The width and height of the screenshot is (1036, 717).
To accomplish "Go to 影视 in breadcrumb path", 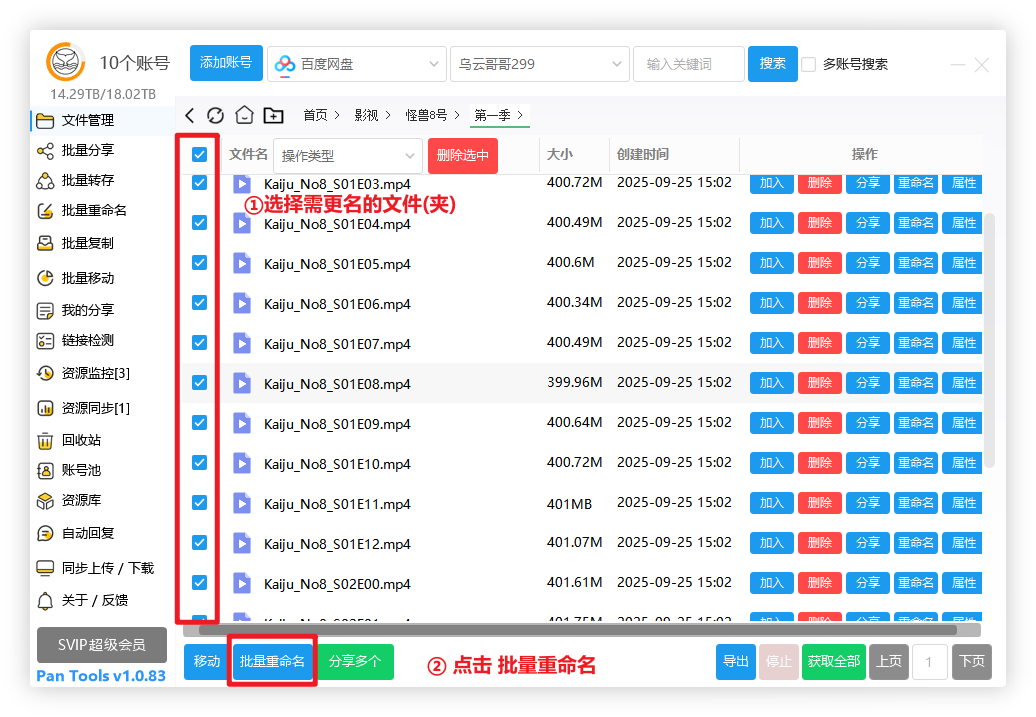I will coord(366,116).
